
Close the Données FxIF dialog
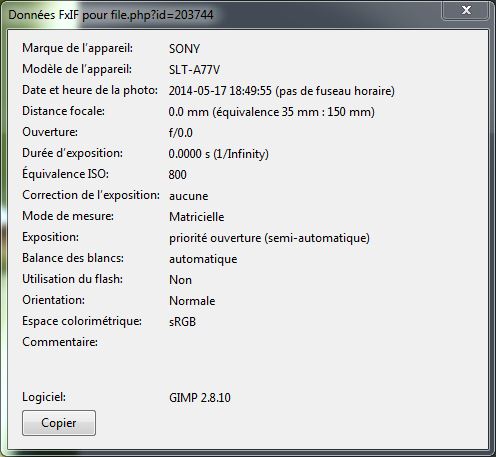[466, 10]
